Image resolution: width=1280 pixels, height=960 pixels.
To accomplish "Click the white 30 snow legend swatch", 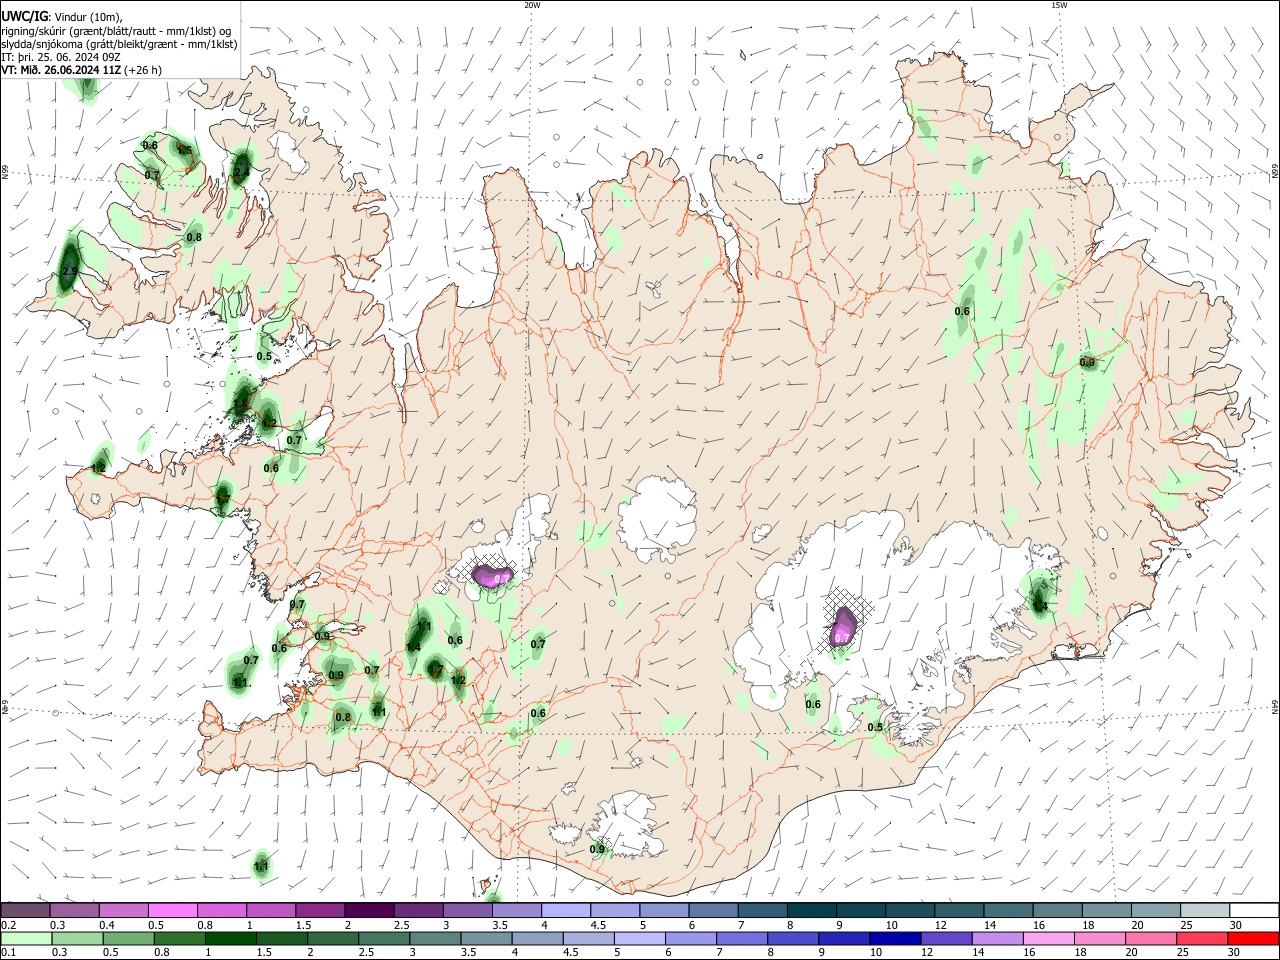I will 1252,911.
